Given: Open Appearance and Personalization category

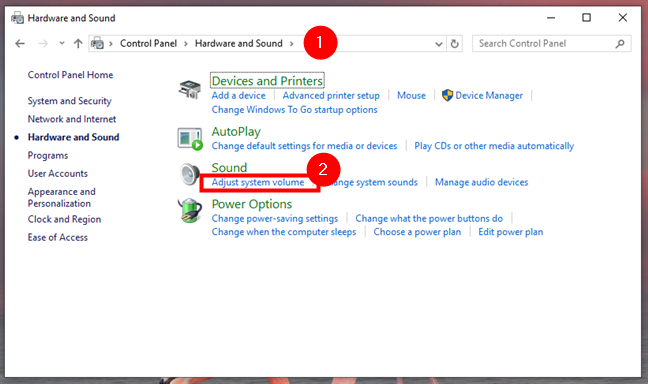Looking at the screenshot, I should [62, 198].
